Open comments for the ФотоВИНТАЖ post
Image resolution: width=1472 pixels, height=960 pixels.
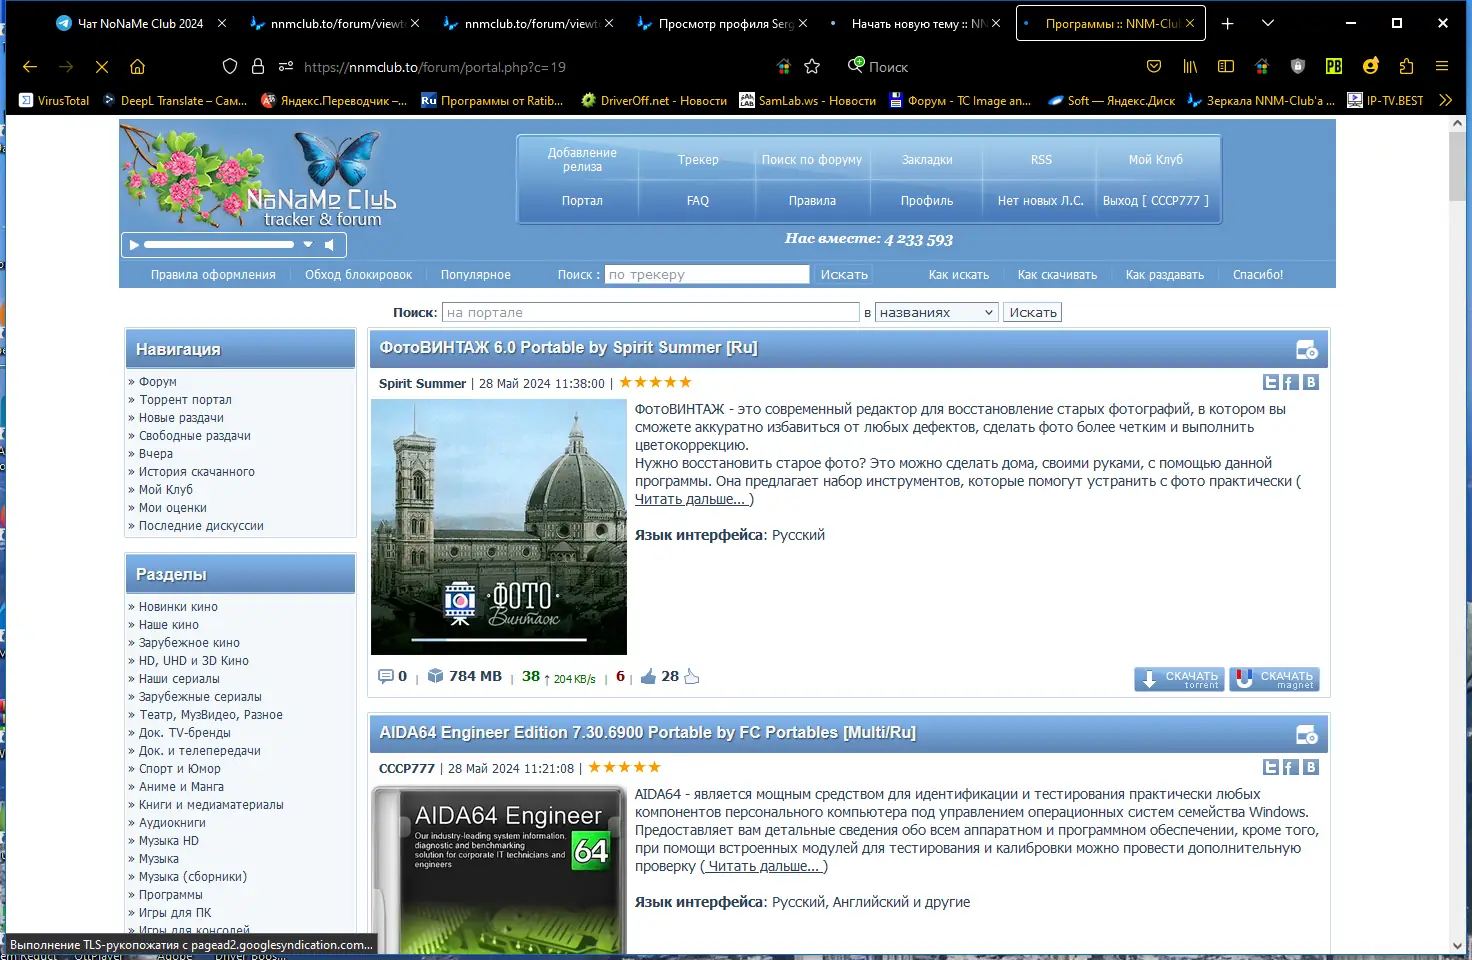point(386,676)
